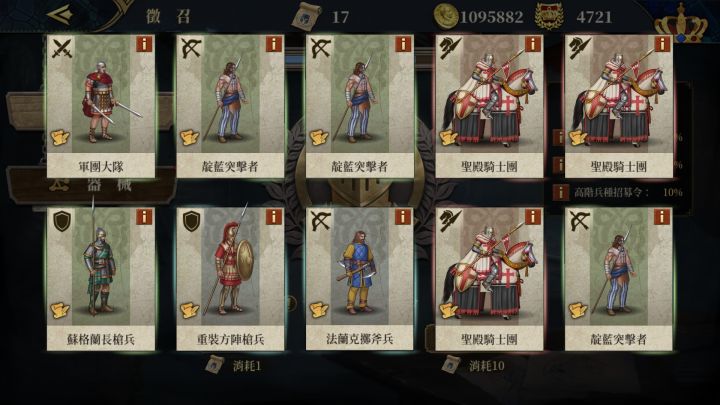The height and width of the screenshot is (405, 720).
Task: Click the 徵召 title label
Action: 168,17
